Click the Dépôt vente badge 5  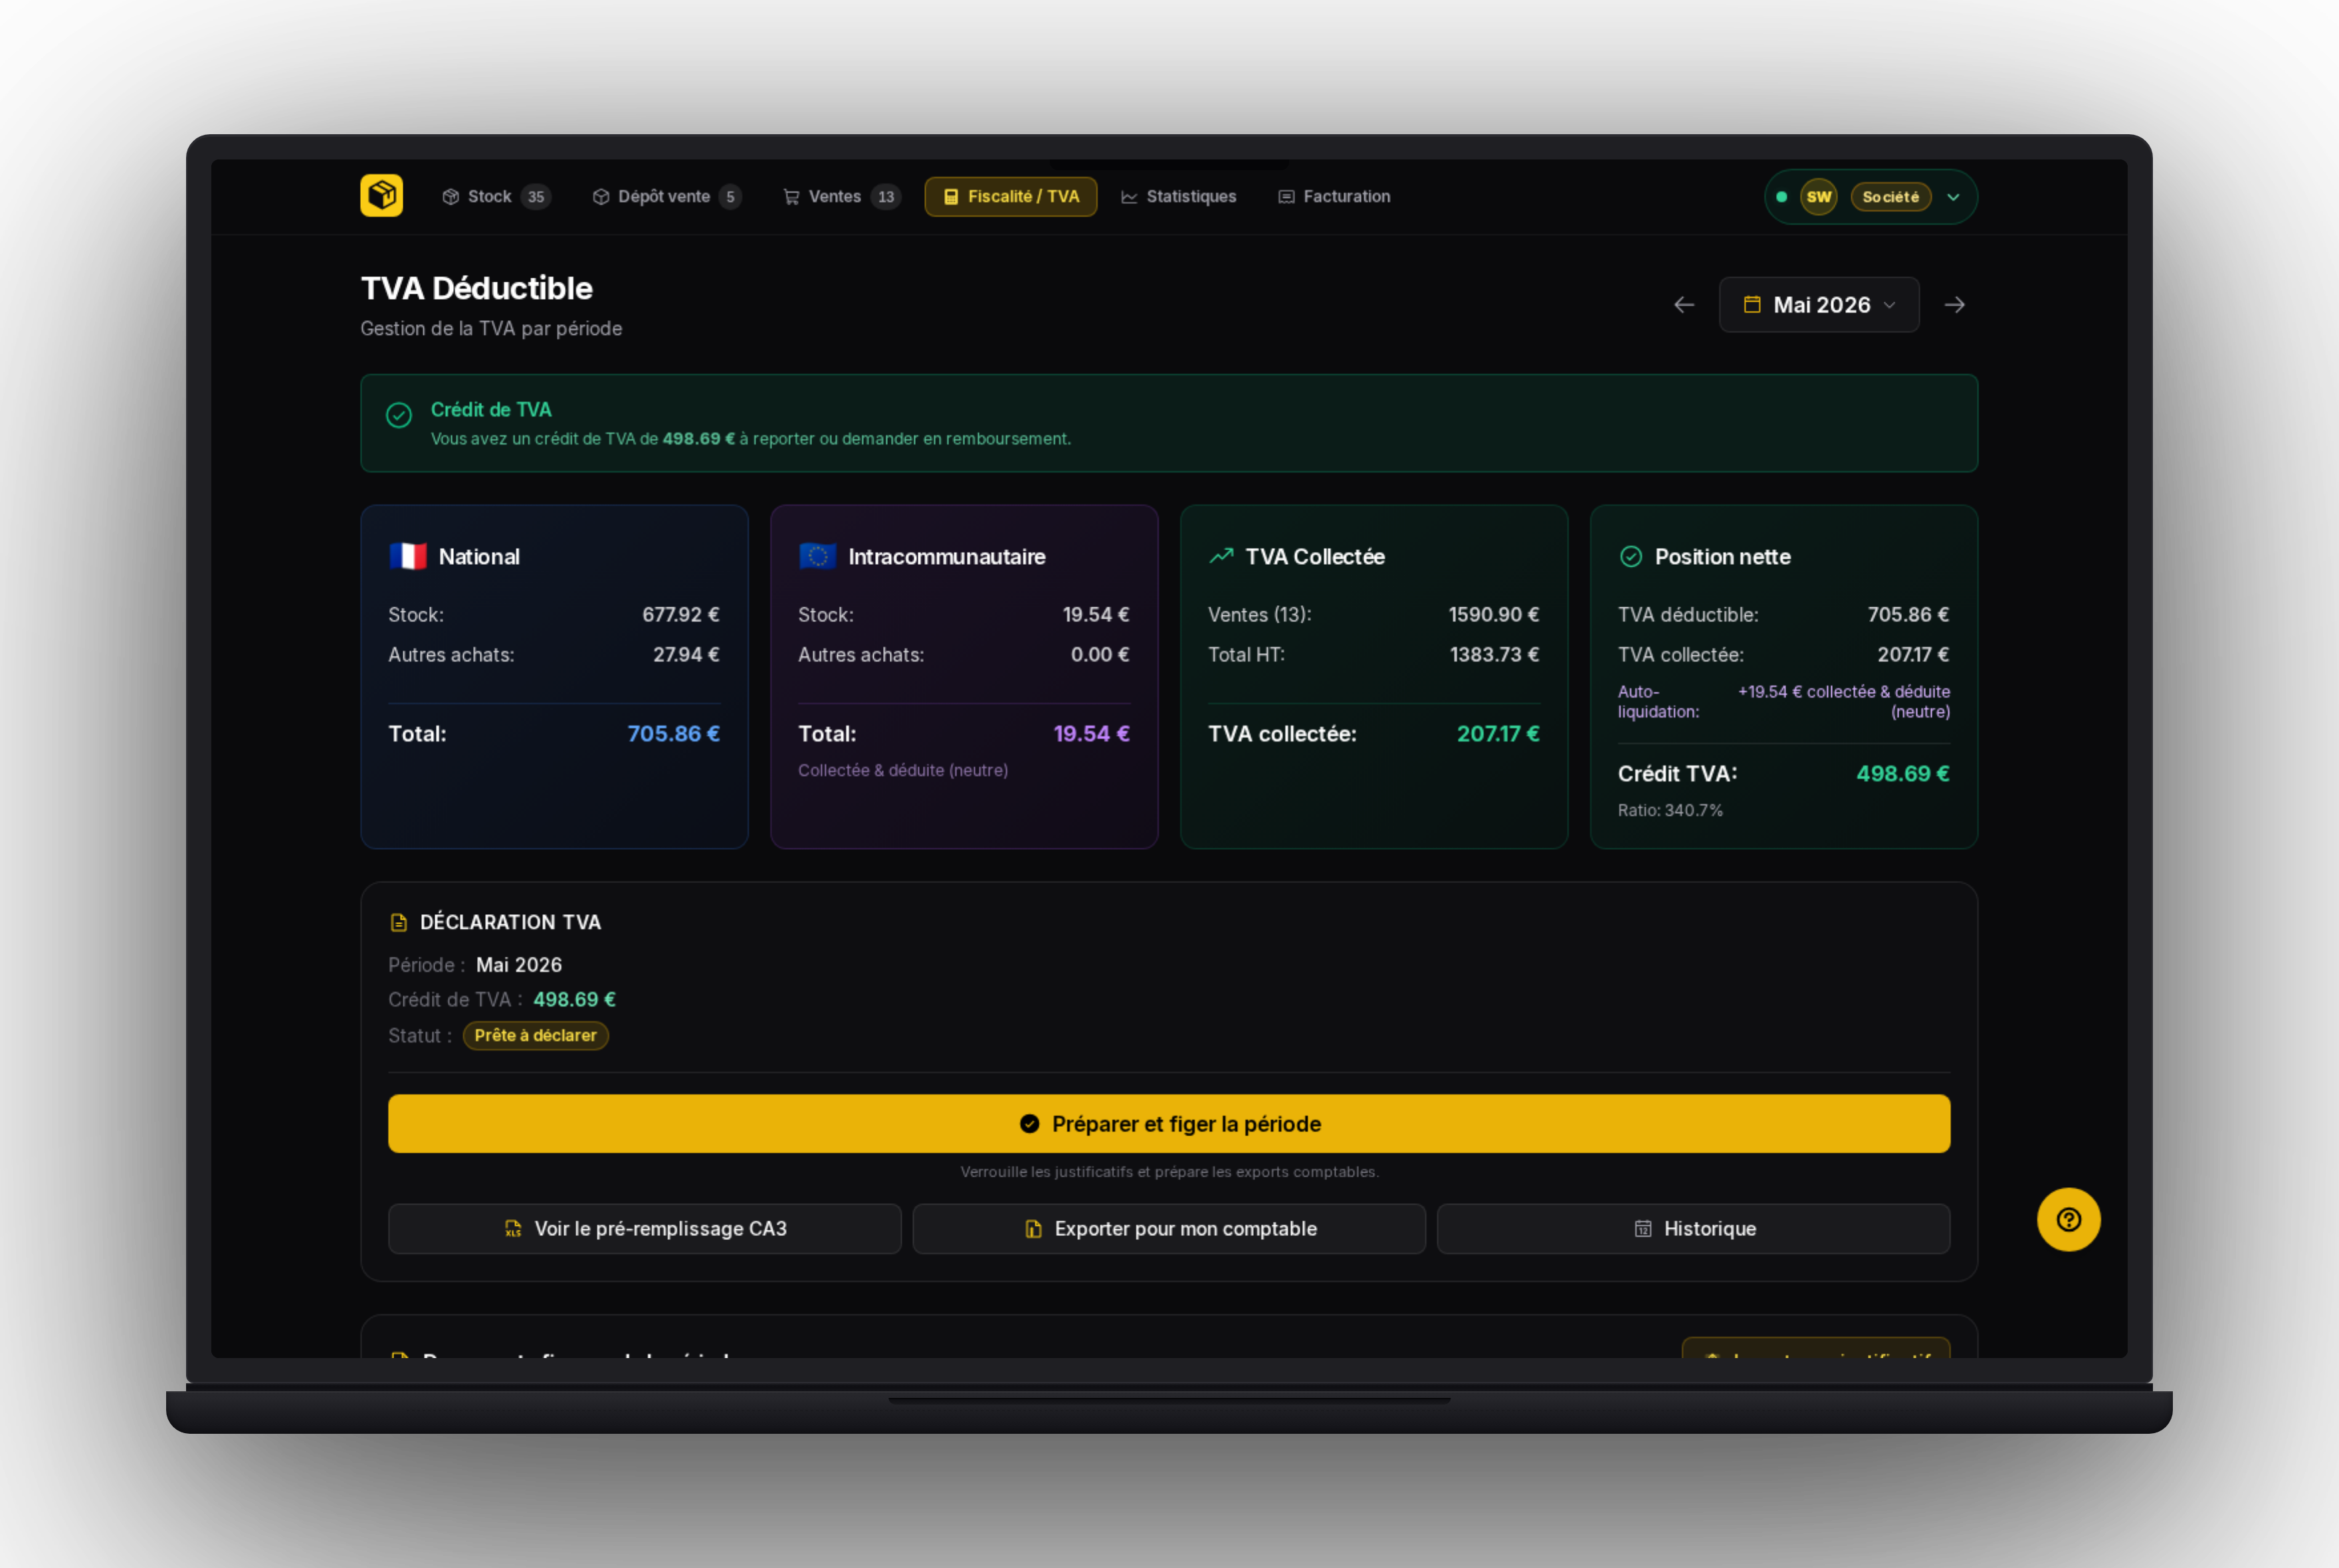730,197
